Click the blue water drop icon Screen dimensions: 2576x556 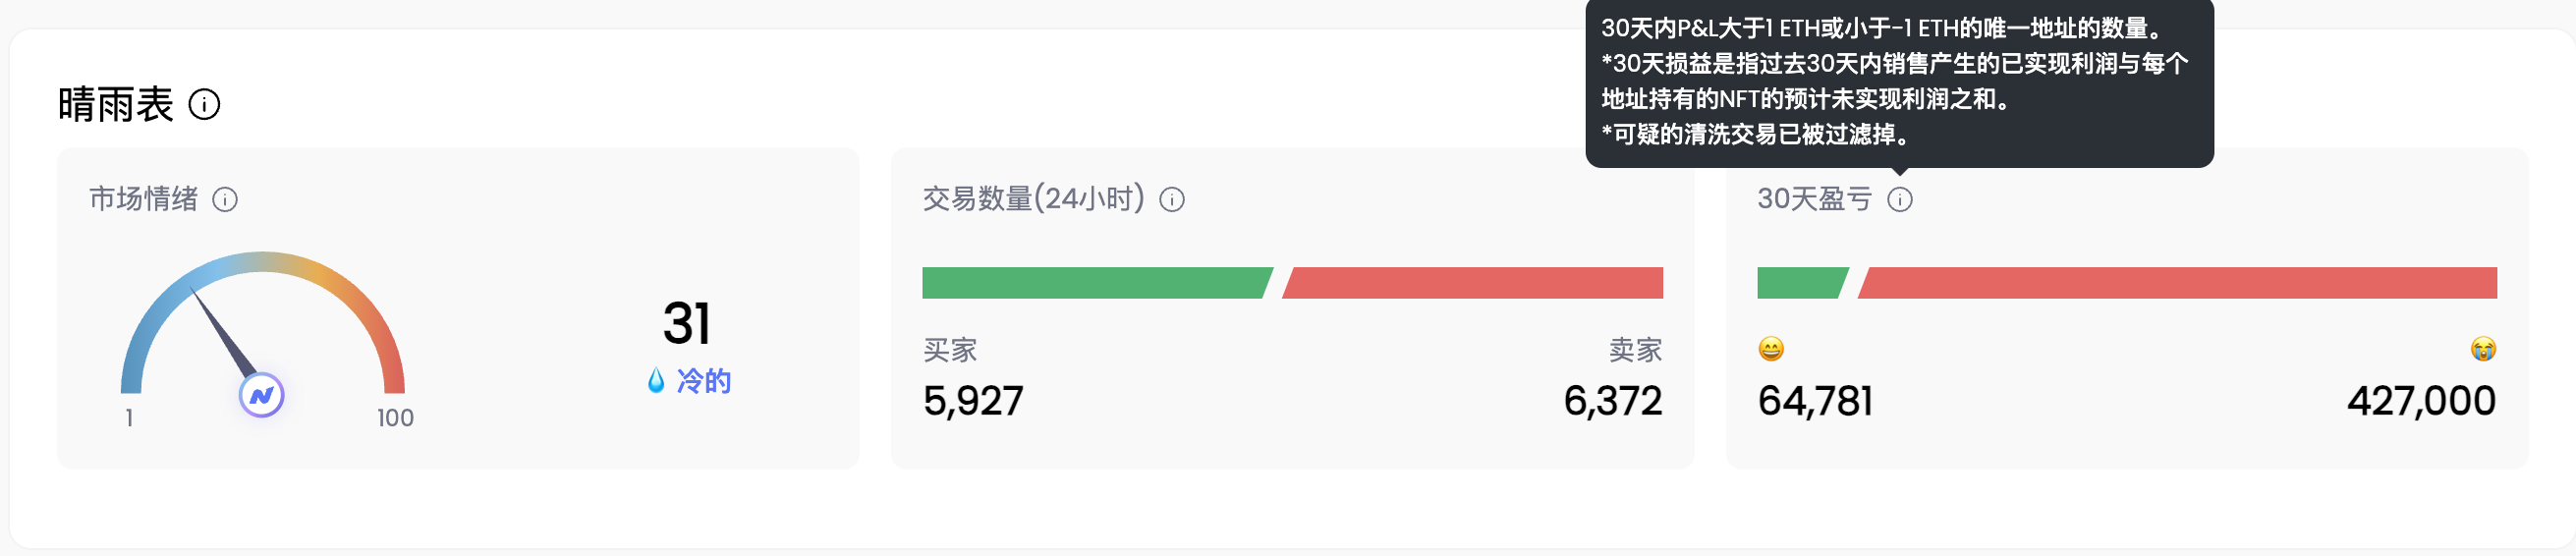click(656, 380)
